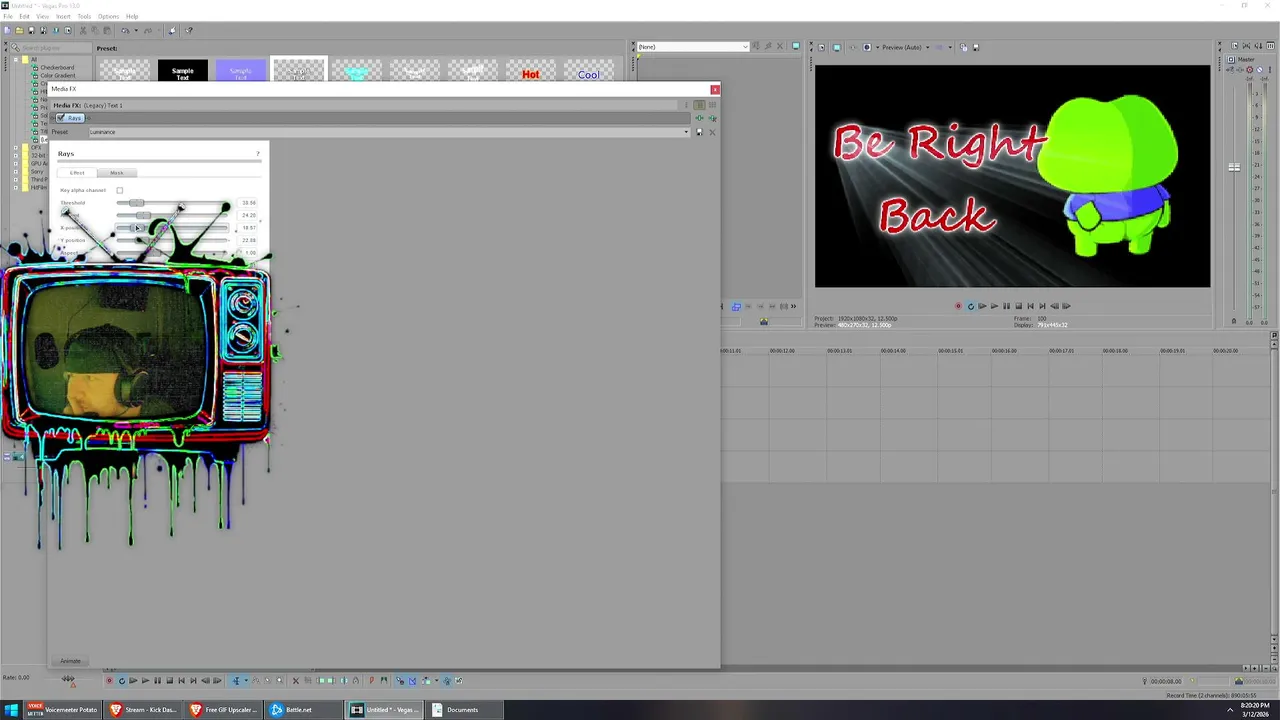The image size is (1280, 720).
Task: Click Stop button under video preview
Action: coord(1018,306)
